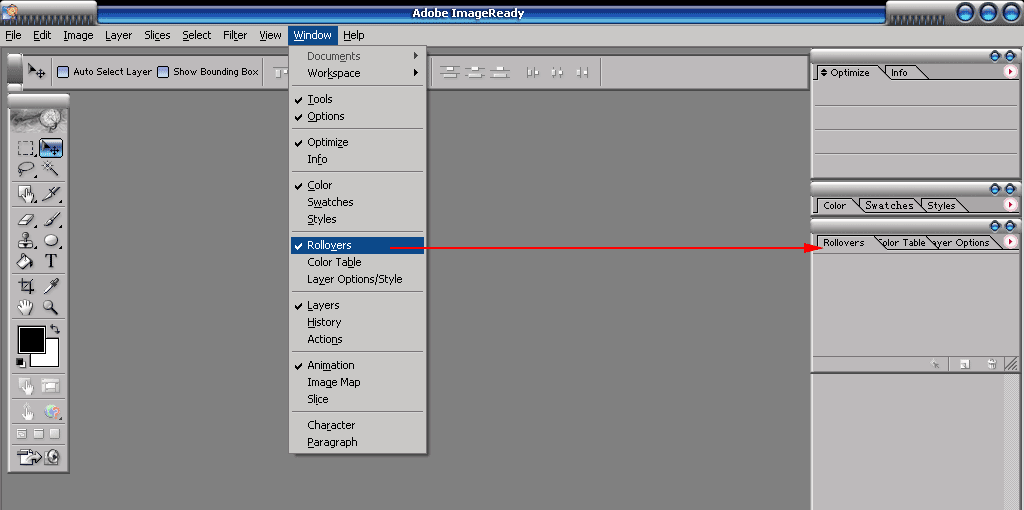
Task: Uncheck Optimize in the Window menu
Action: pos(357,142)
